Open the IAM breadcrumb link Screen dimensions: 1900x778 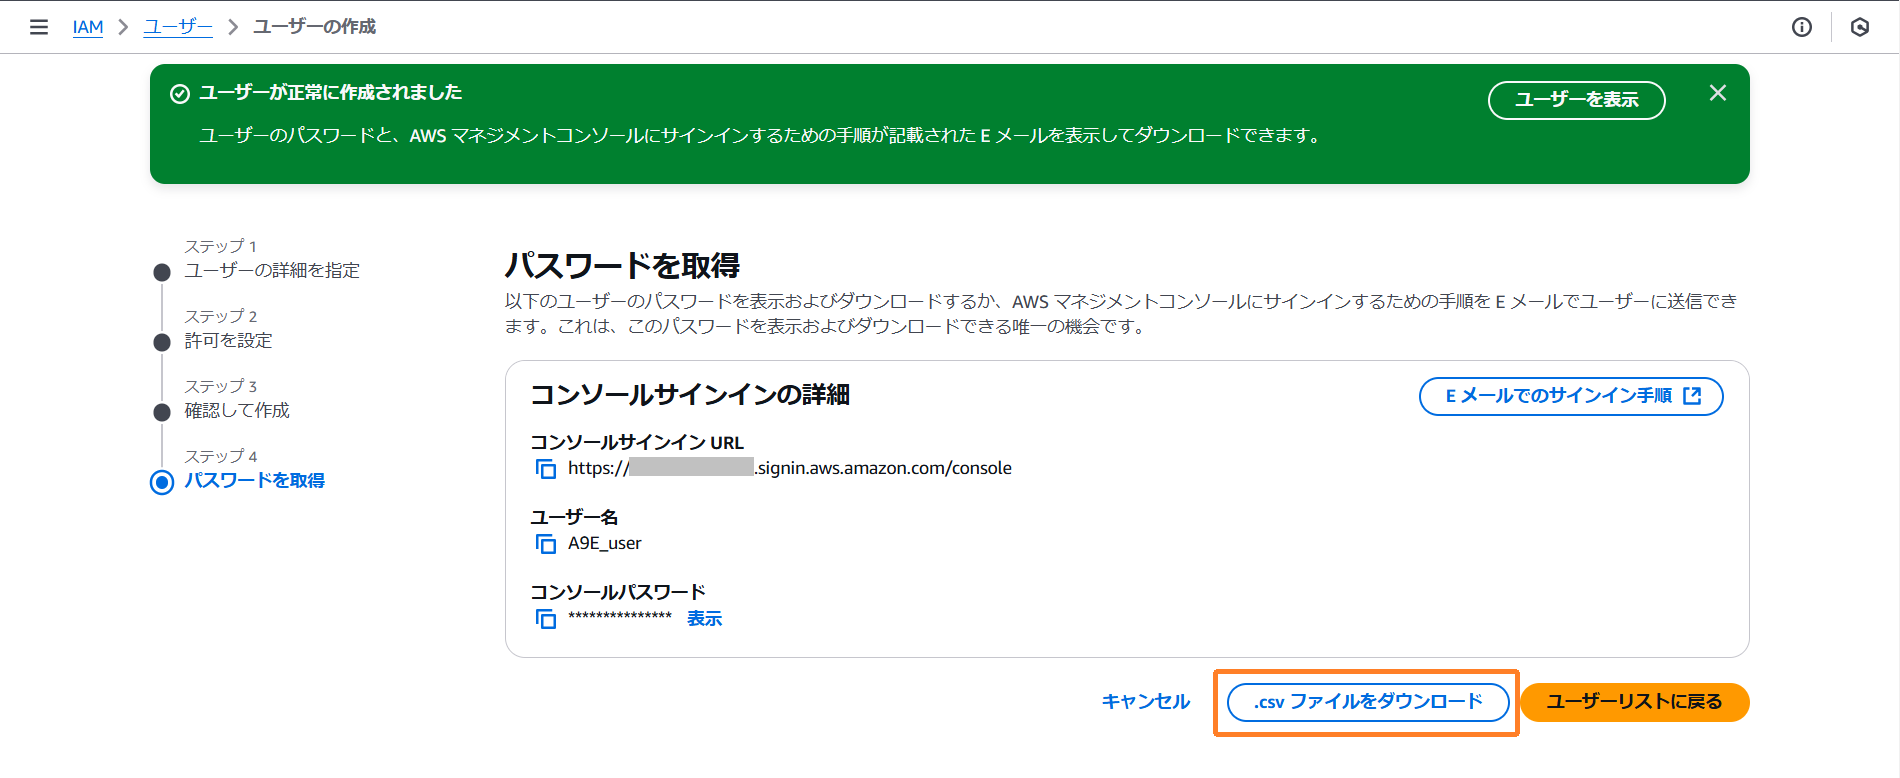(x=88, y=27)
